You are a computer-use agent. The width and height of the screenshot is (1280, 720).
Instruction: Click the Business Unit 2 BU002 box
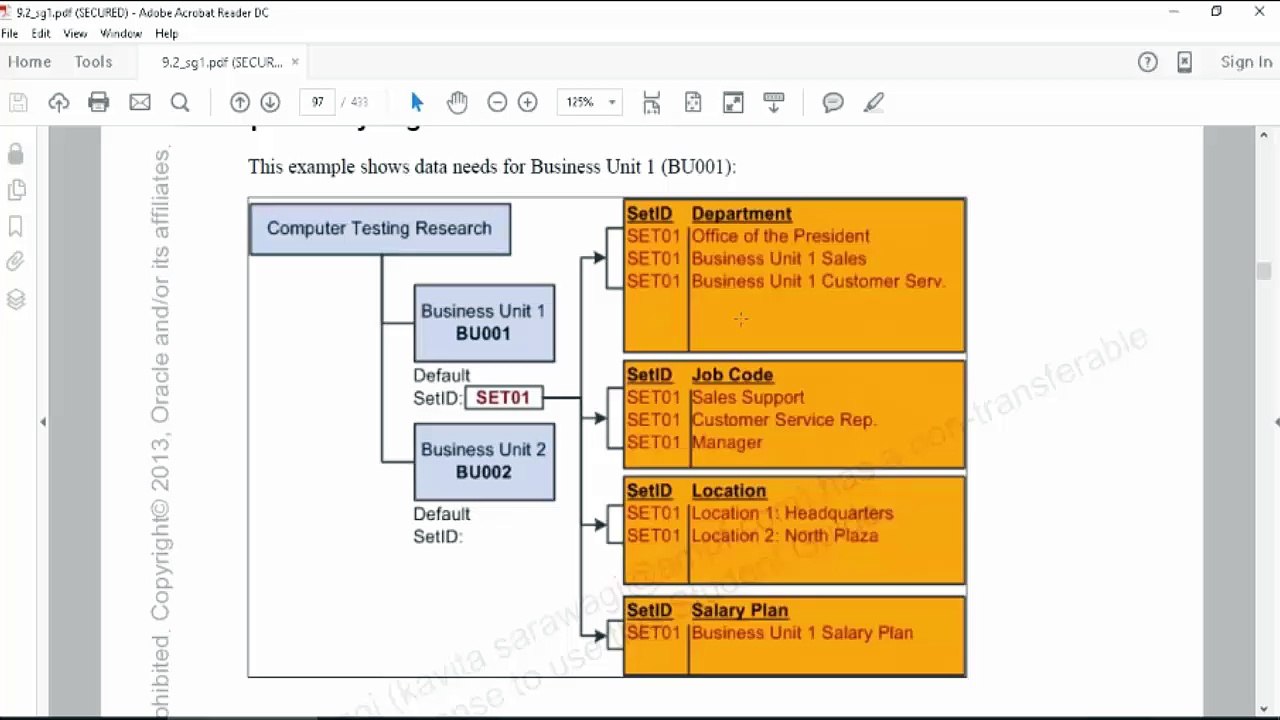pos(484,461)
